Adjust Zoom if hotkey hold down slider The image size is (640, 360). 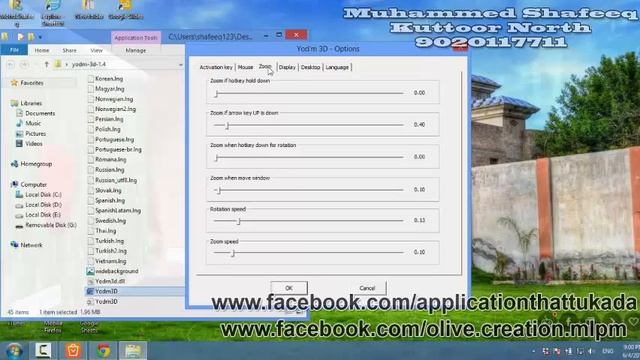coord(309,93)
